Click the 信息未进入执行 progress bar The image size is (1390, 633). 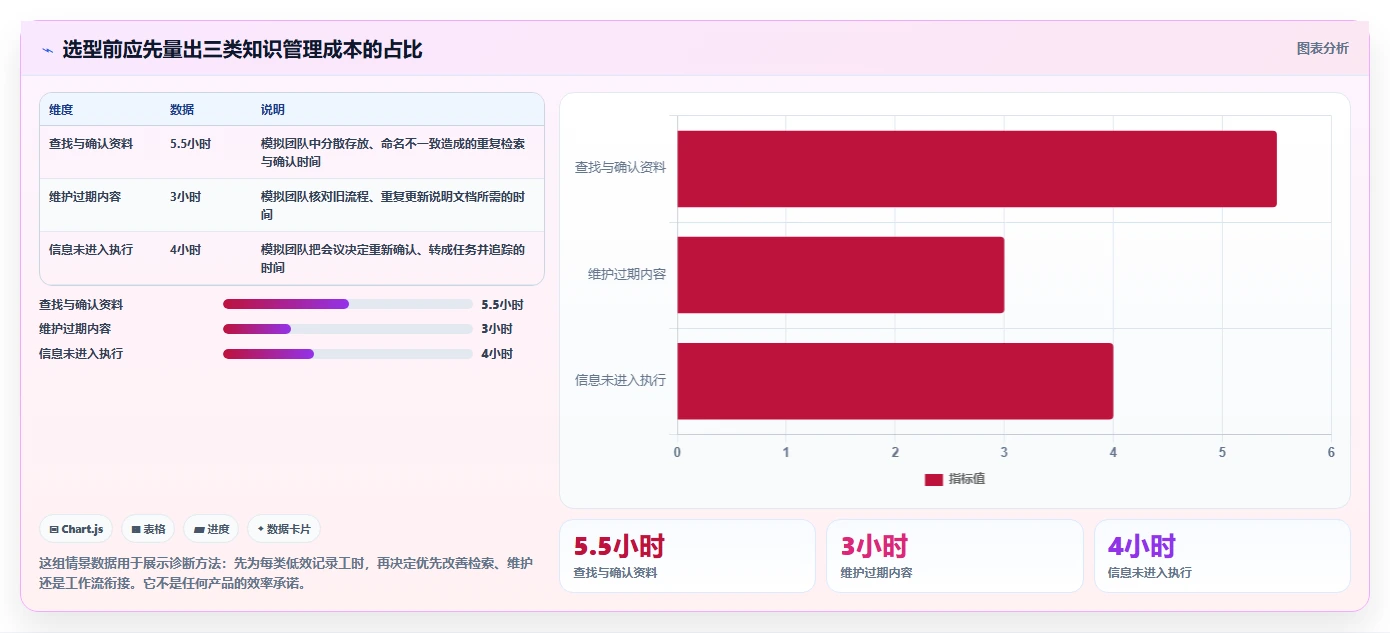(x=348, y=354)
